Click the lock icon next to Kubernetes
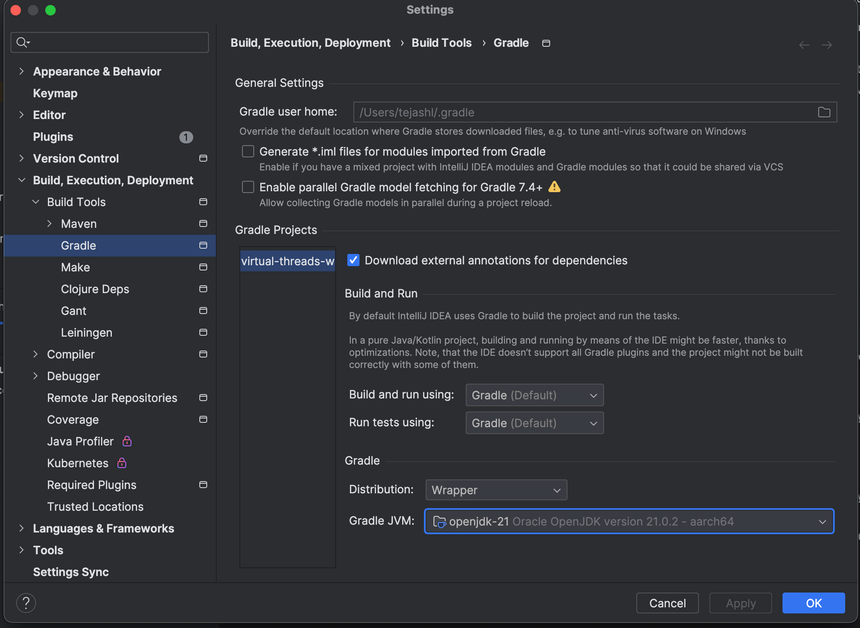 point(122,463)
